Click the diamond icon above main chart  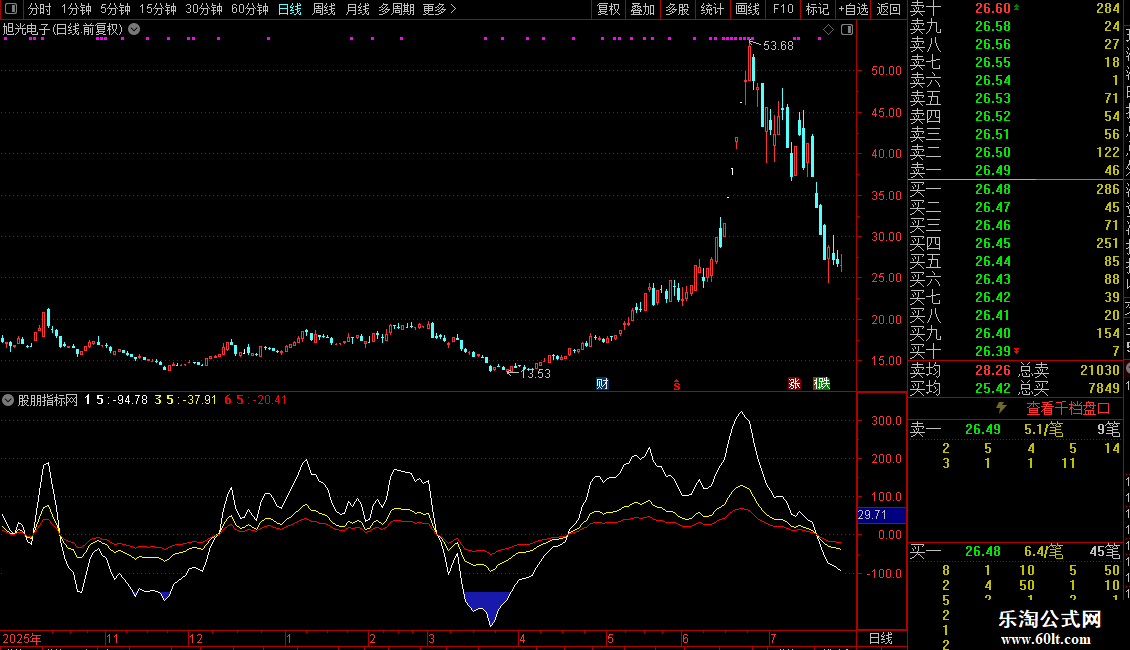(x=829, y=30)
